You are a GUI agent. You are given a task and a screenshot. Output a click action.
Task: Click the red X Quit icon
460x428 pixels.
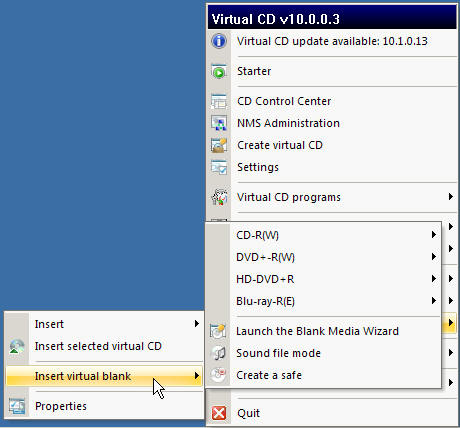pyautogui.click(x=219, y=413)
